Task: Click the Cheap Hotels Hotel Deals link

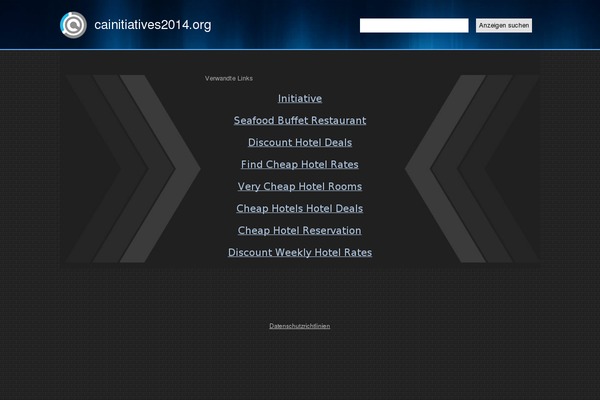Action: coord(299,208)
